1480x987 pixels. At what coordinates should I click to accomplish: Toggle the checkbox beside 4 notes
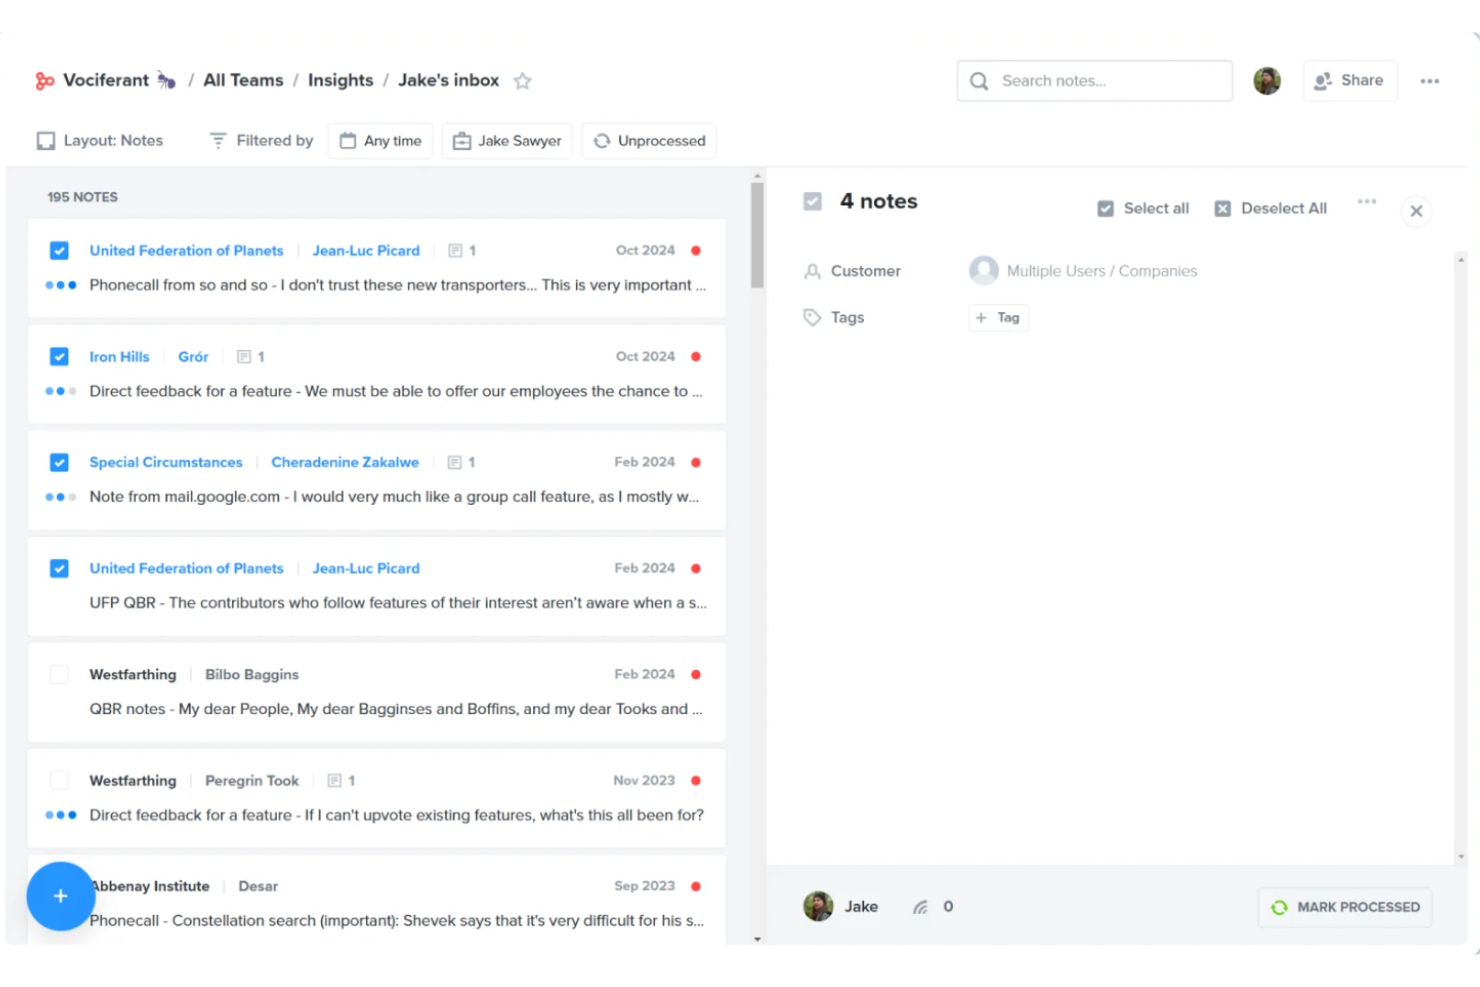tap(813, 202)
